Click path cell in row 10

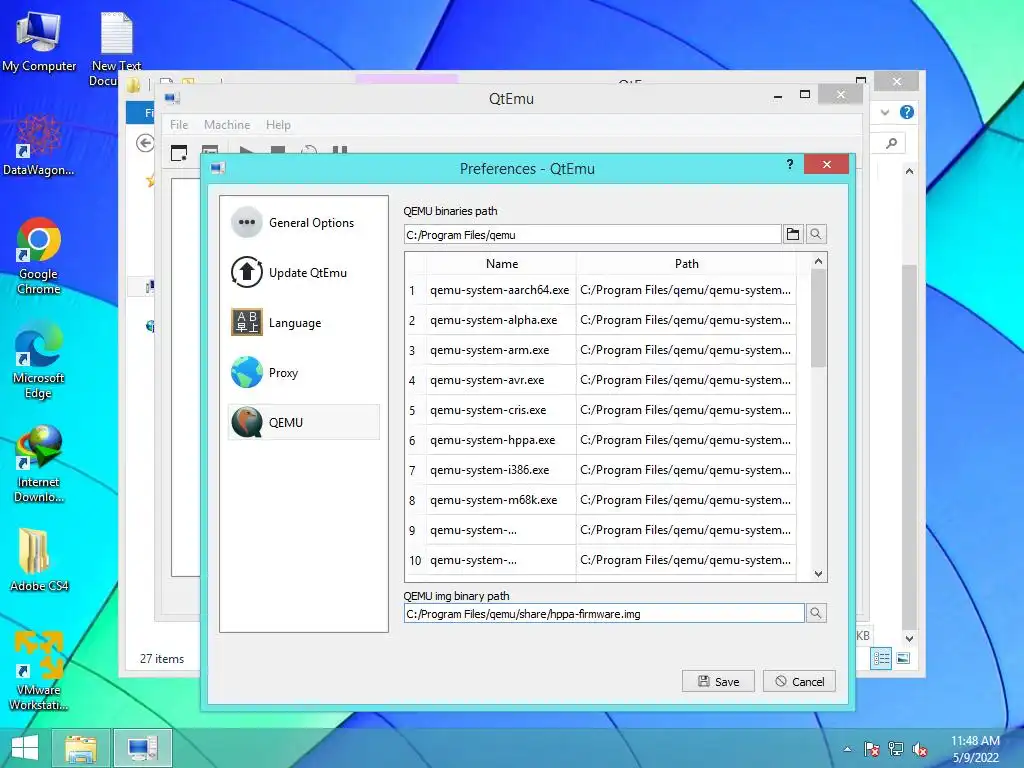(x=686, y=560)
